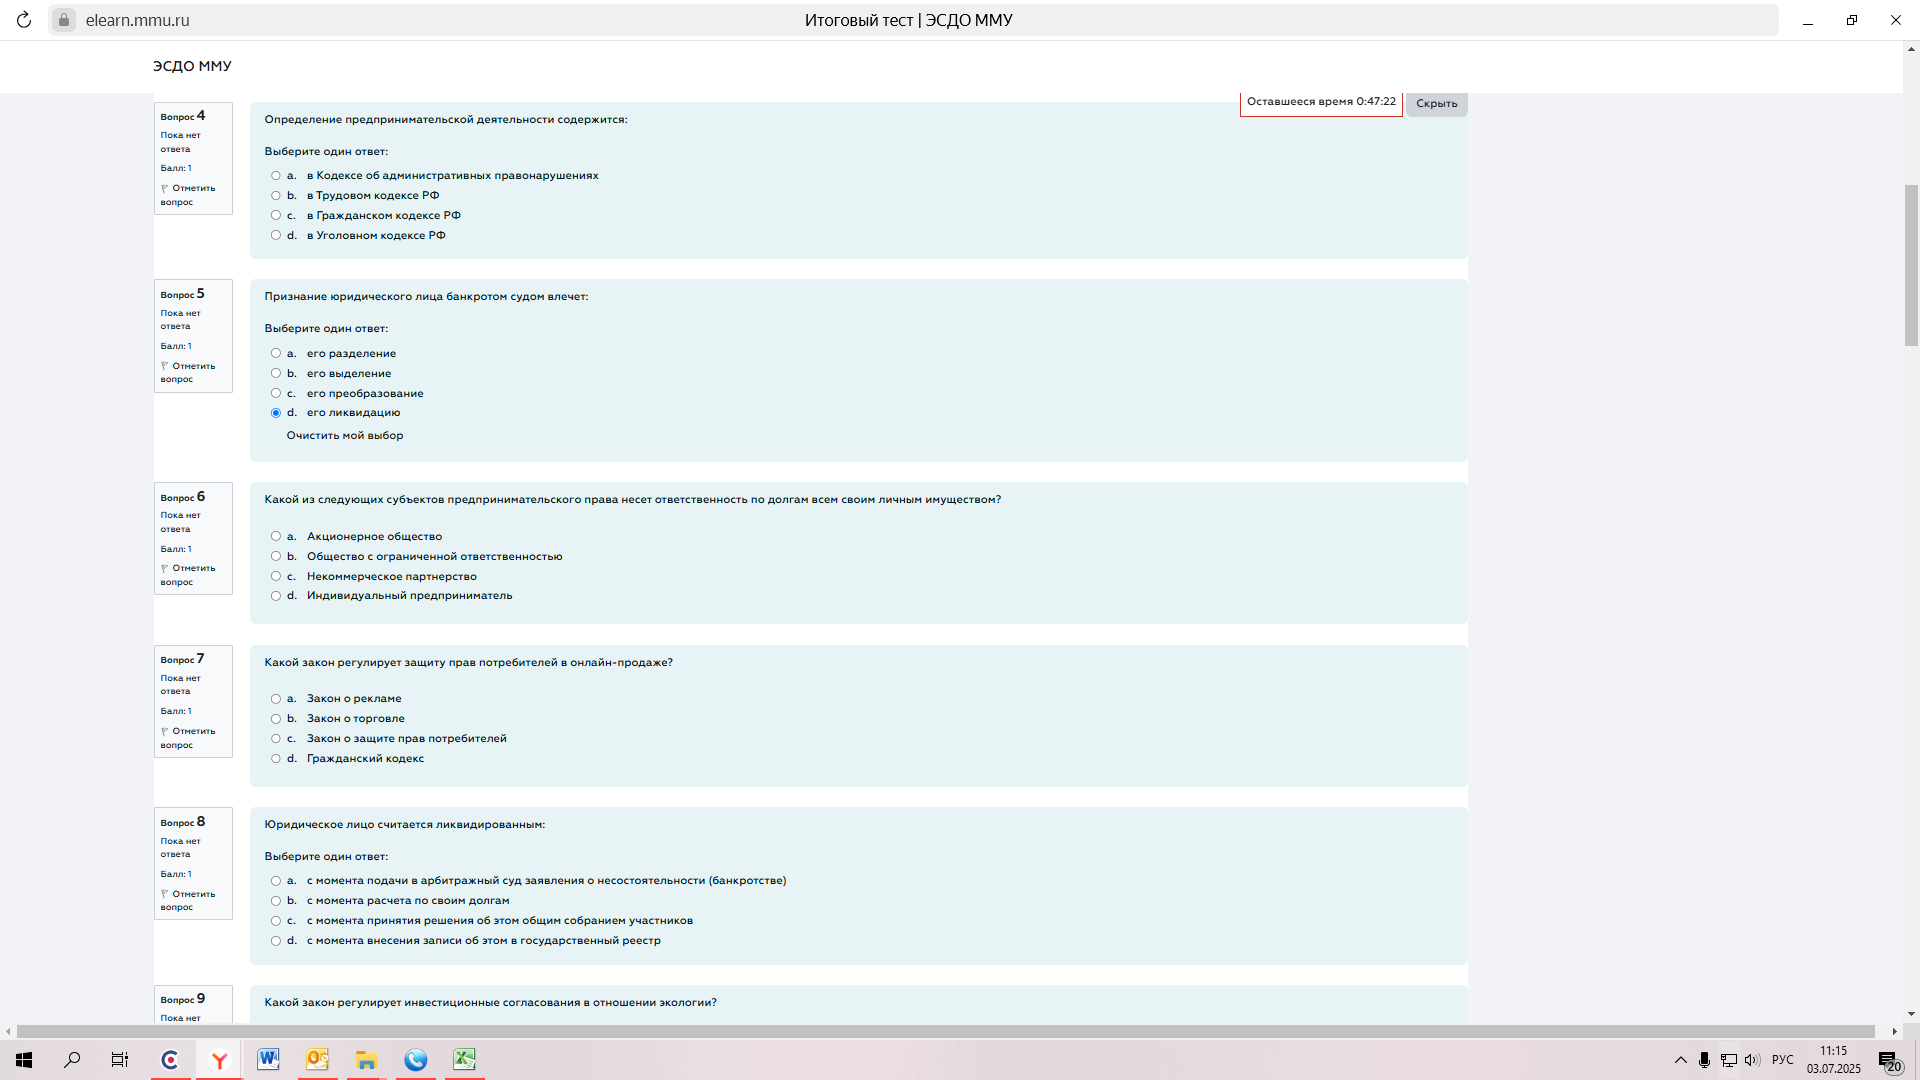
Task: Open the Windows Start menu
Action: pyautogui.click(x=24, y=1060)
